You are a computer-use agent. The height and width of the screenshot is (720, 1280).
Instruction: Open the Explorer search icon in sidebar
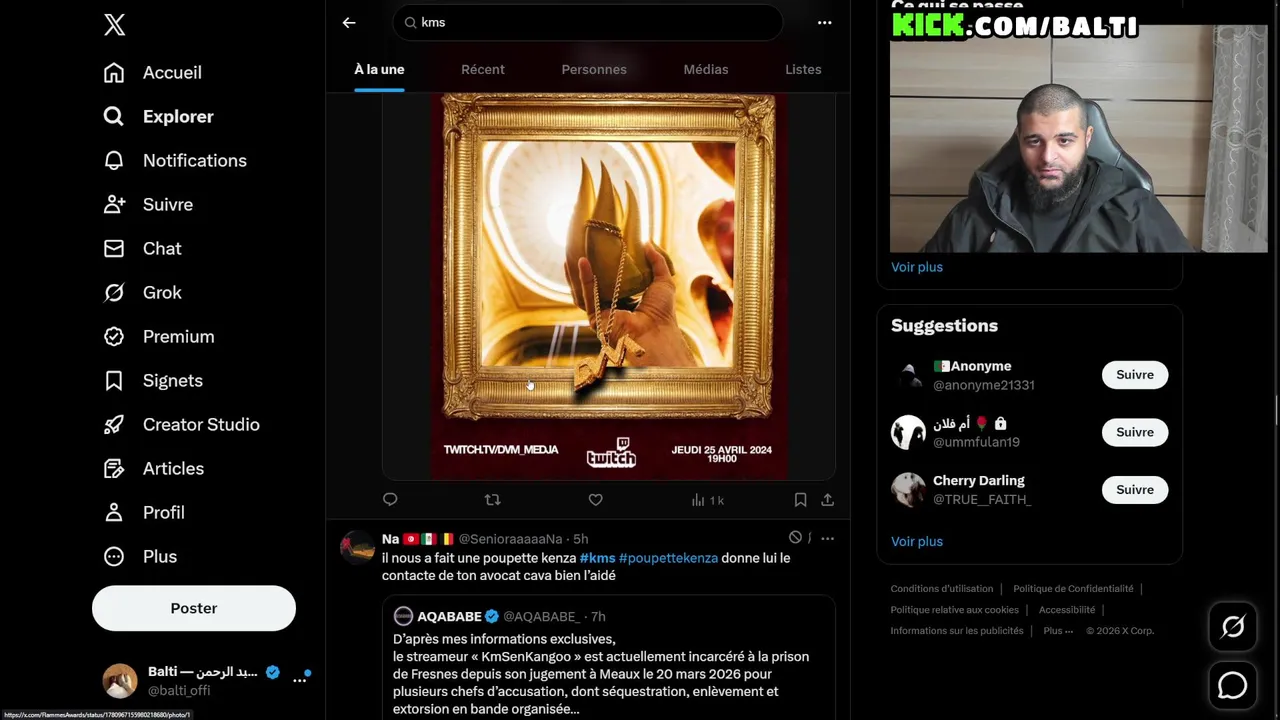(x=114, y=117)
